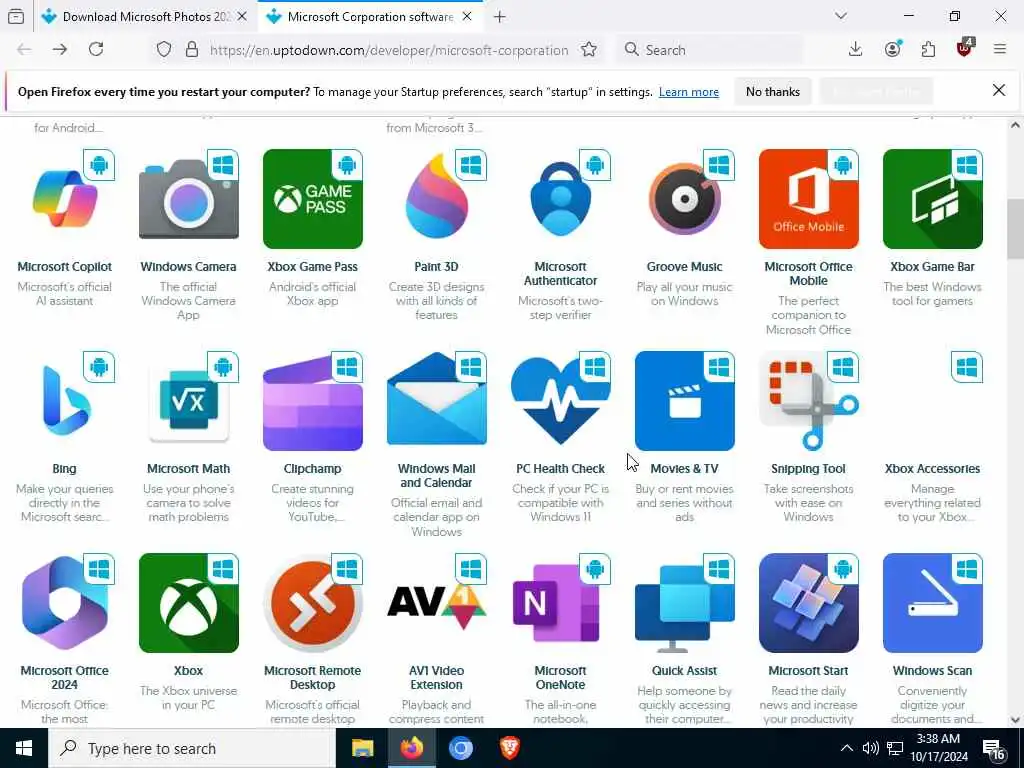Click the green Xbox app icon
Viewport: 1024px width, 768px height.
[189, 603]
